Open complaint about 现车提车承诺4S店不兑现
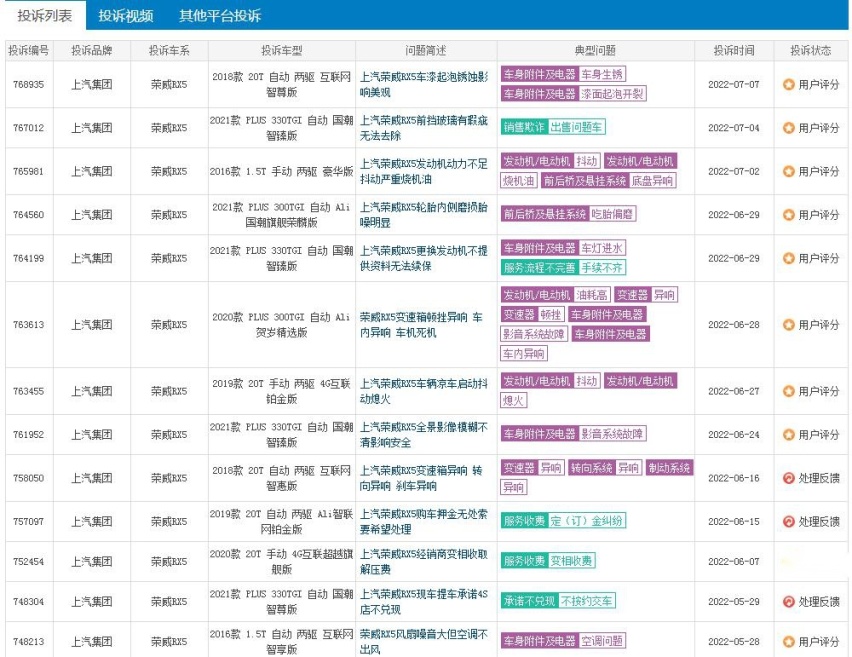 coord(424,601)
